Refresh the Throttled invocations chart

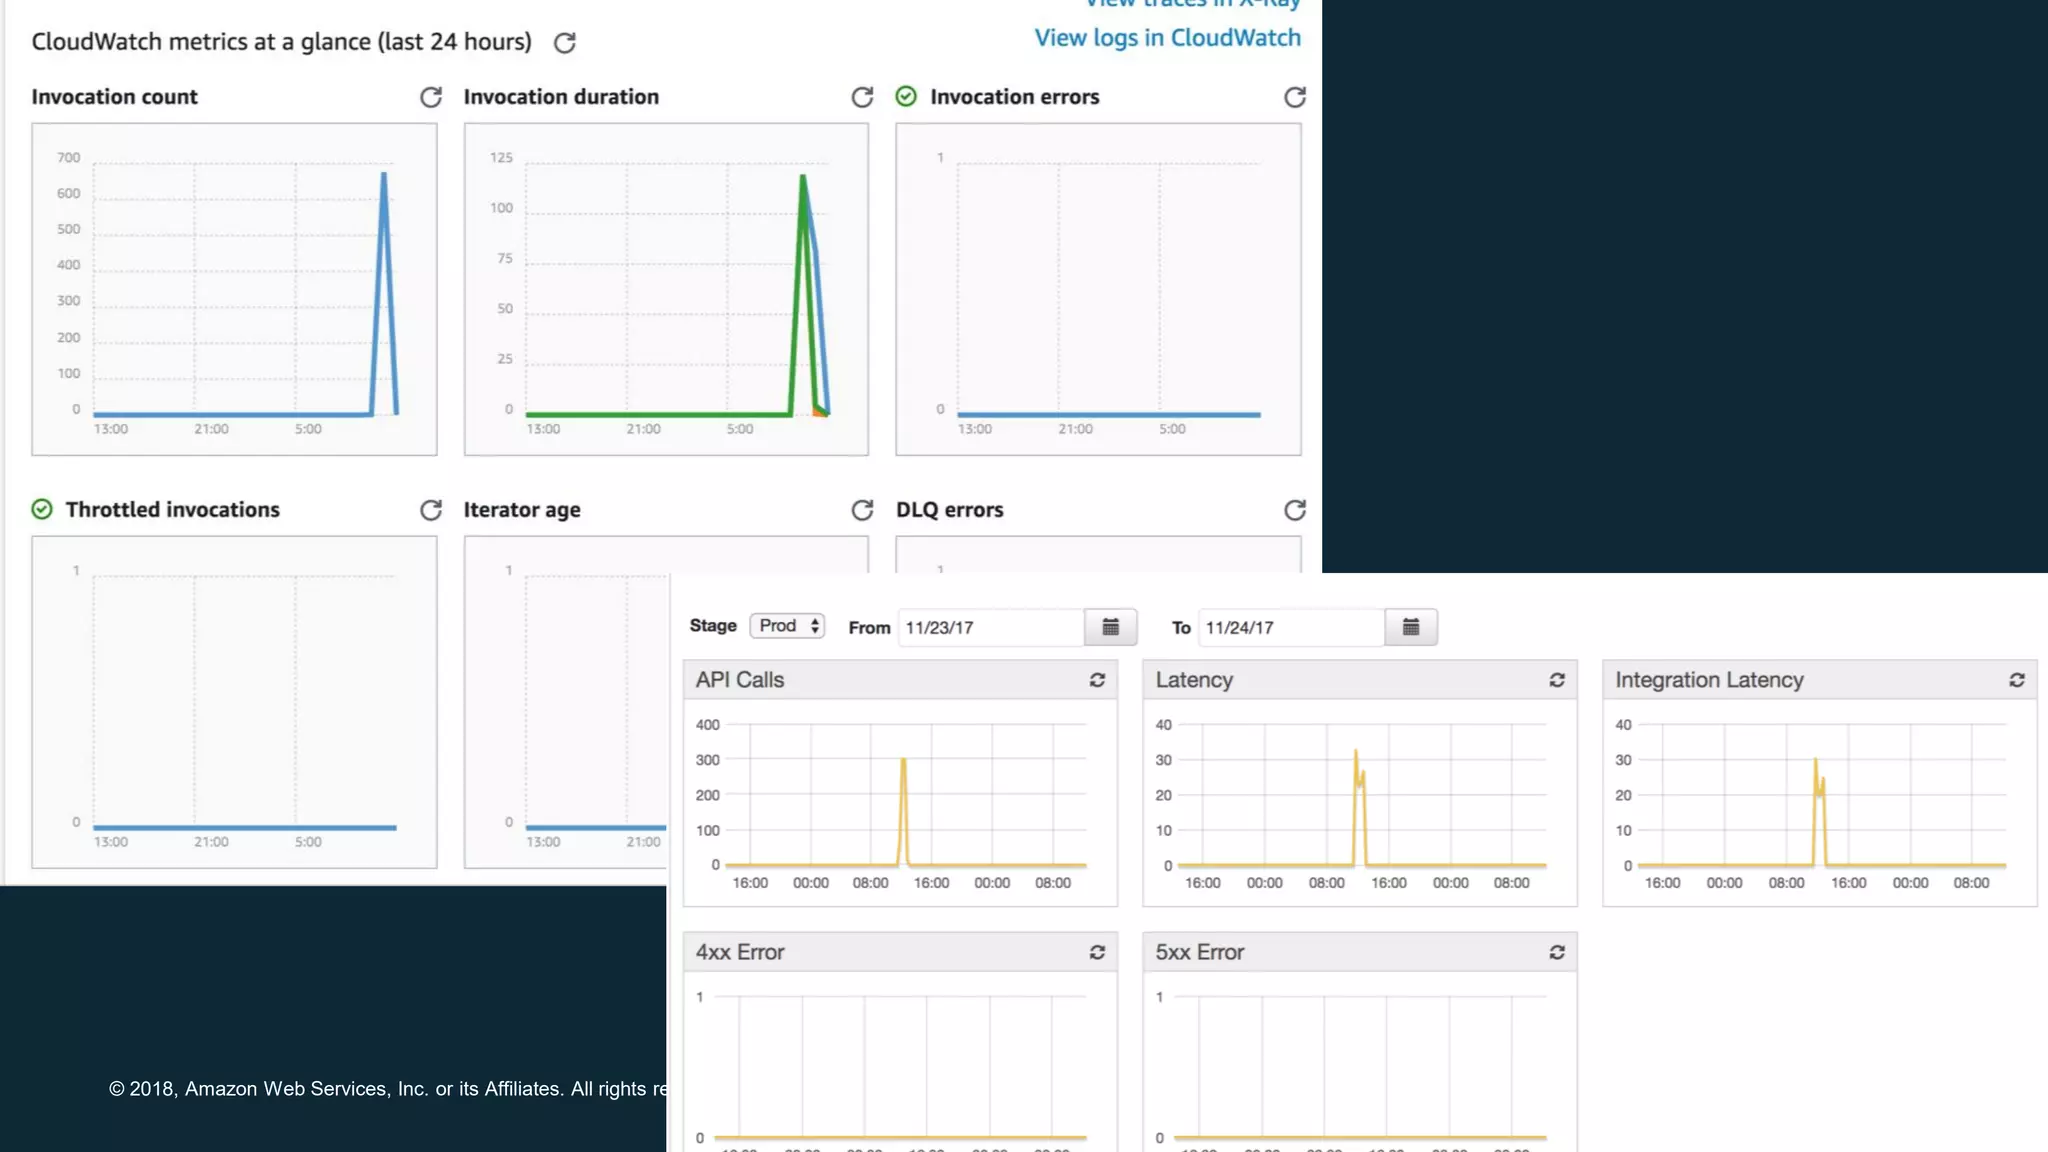click(431, 510)
